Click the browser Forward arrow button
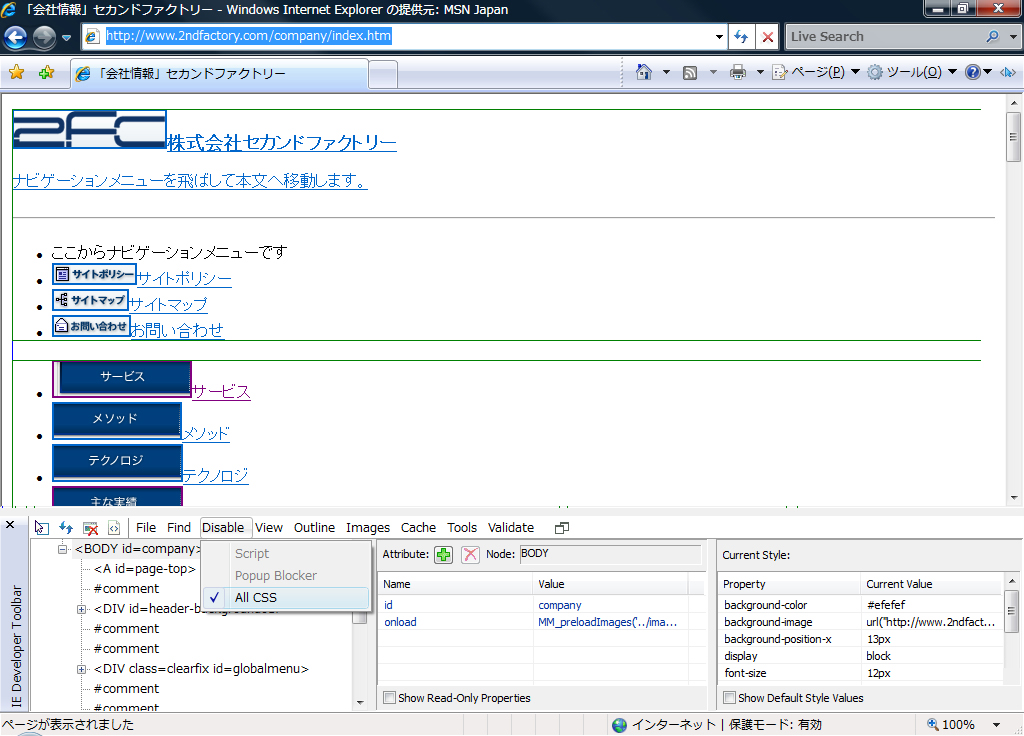The height and width of the screenshot is (736, 1024). point(44,37)
